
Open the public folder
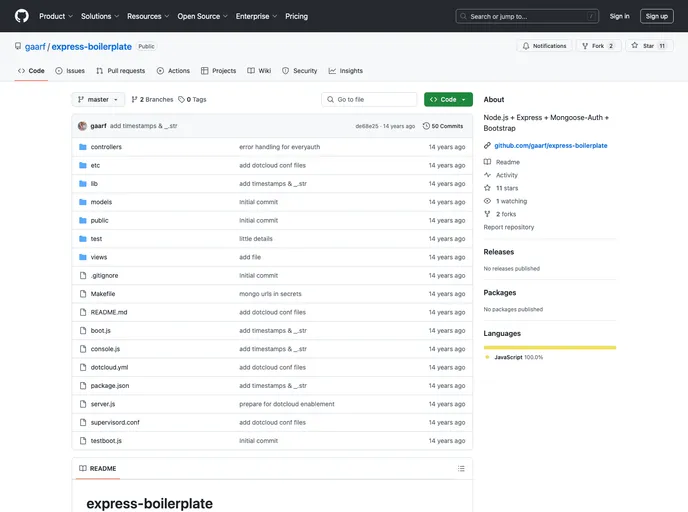pos(99,221)
